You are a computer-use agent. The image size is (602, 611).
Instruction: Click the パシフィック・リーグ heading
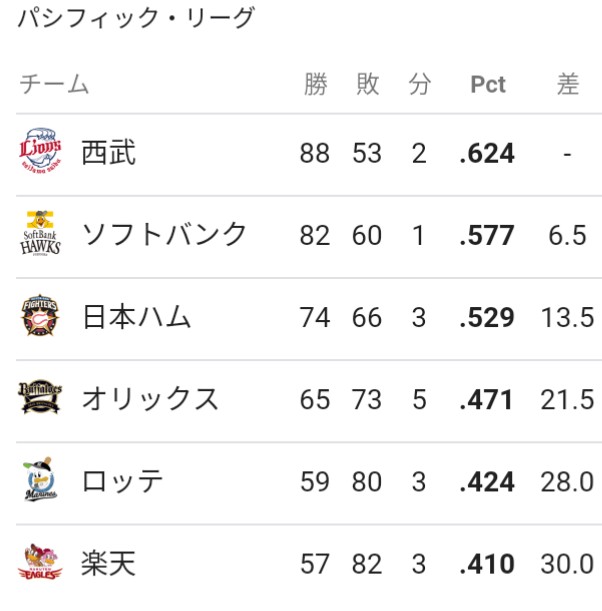click(x=136, y=18)
